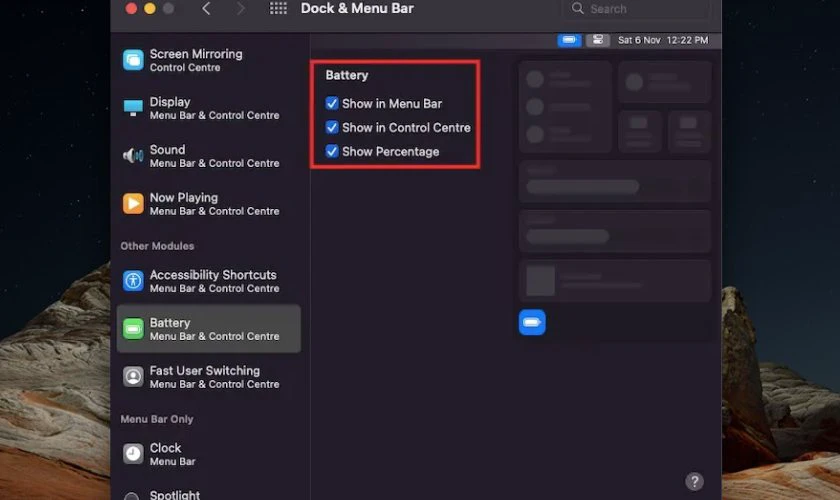Open help with the question mark button
Screen dimensions: 840x500
tap(695, 481)
